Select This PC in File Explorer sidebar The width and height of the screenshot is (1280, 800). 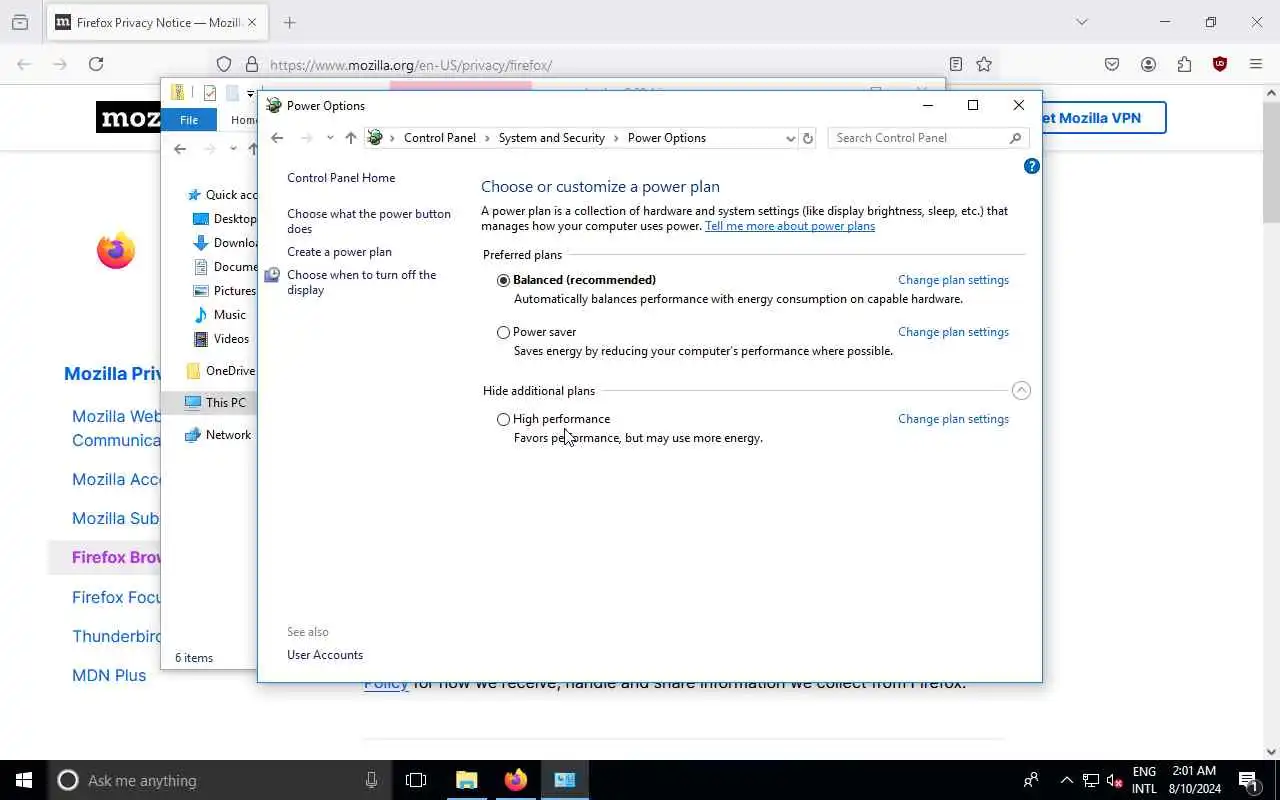(215, 403)
